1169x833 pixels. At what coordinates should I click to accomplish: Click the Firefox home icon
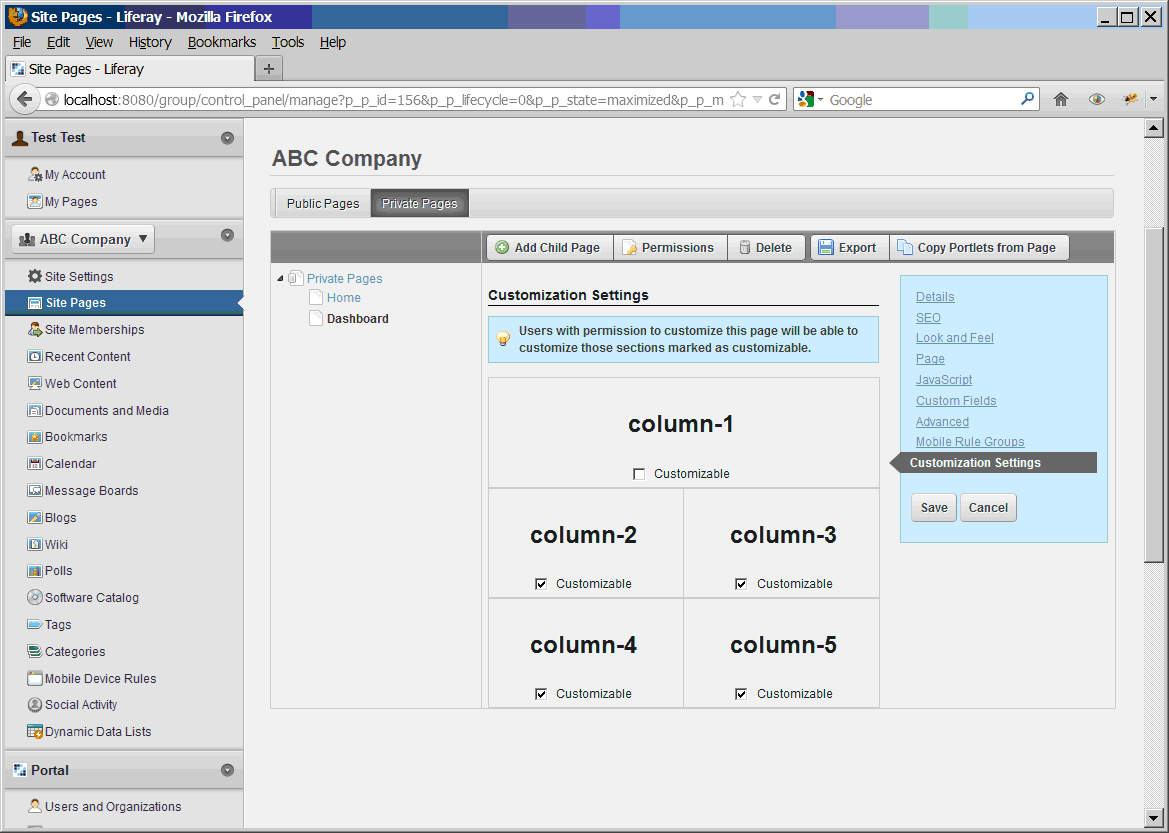click(x=1061, y=100)
